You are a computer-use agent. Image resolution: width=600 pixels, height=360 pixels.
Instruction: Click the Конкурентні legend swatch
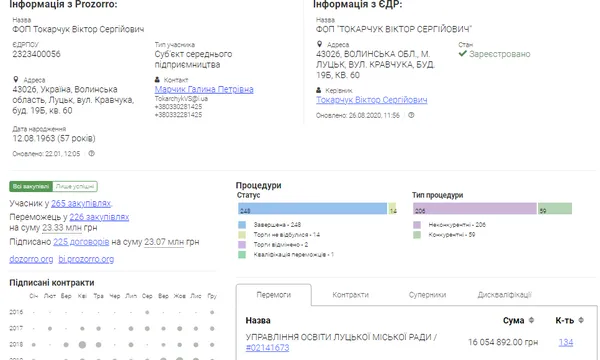pyautogui.click(x=417, y=235)
